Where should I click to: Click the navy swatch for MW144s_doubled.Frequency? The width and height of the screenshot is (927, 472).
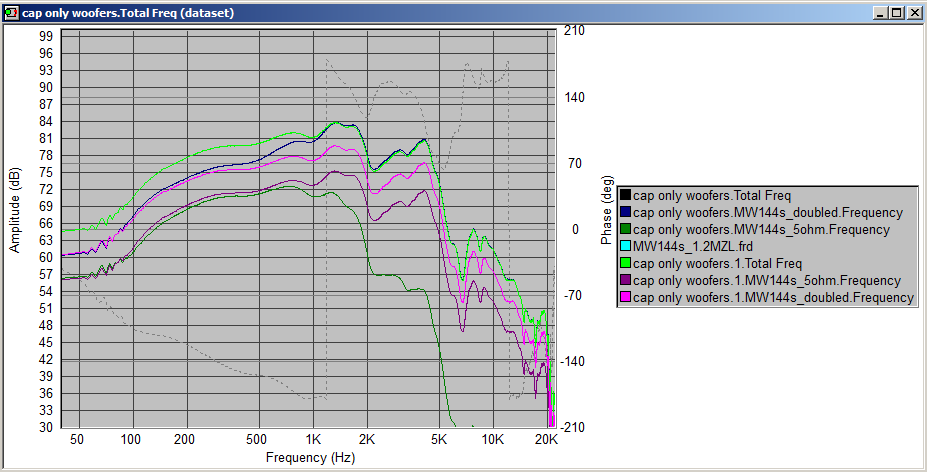coord(625,211)
